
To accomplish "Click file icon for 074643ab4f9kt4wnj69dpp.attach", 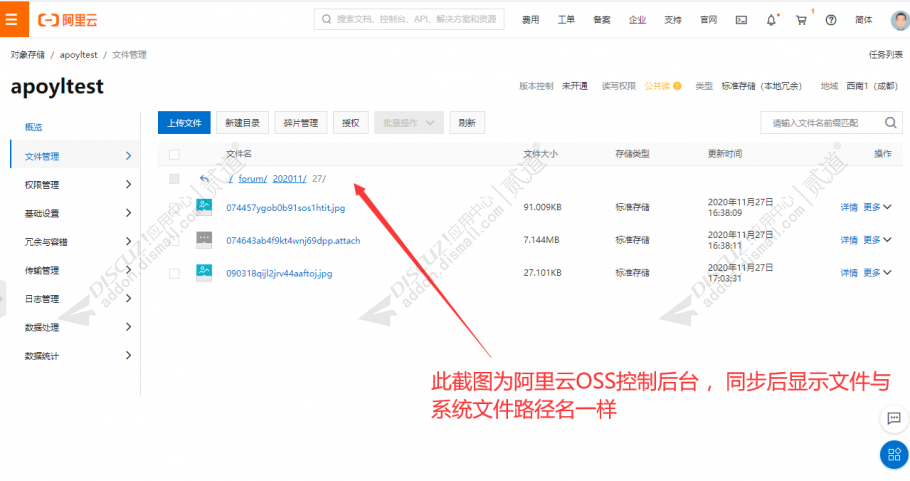I will 204,240.
